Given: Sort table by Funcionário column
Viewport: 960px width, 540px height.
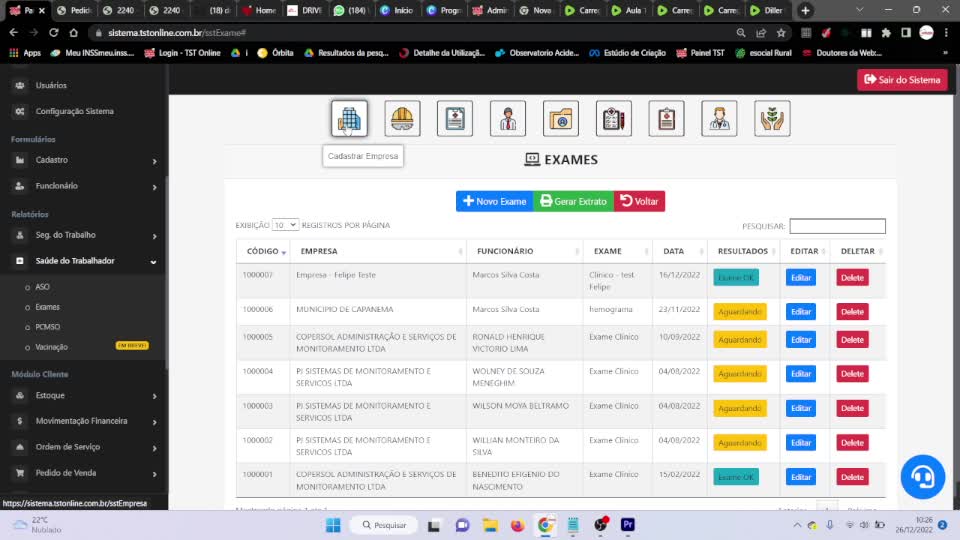Looking at the screenshot, I should (x=525, y=251).
